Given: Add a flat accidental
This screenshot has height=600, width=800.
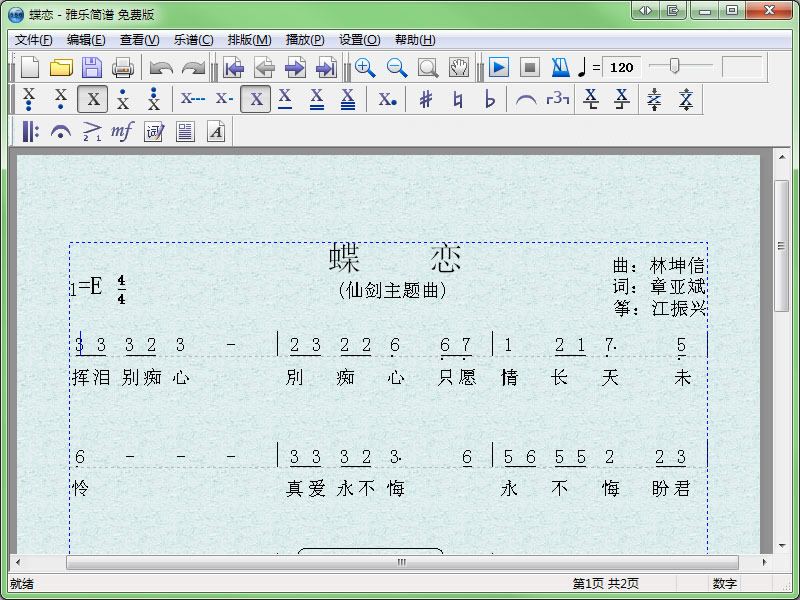Looking at the screenshot, I should pos(489,99).
